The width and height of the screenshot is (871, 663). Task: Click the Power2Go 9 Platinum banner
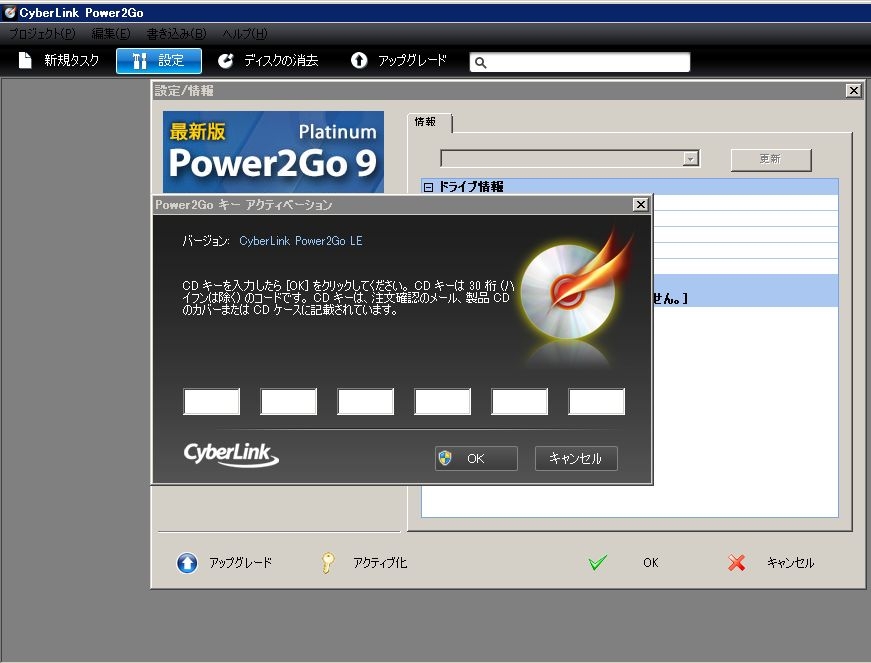point(273,152)
